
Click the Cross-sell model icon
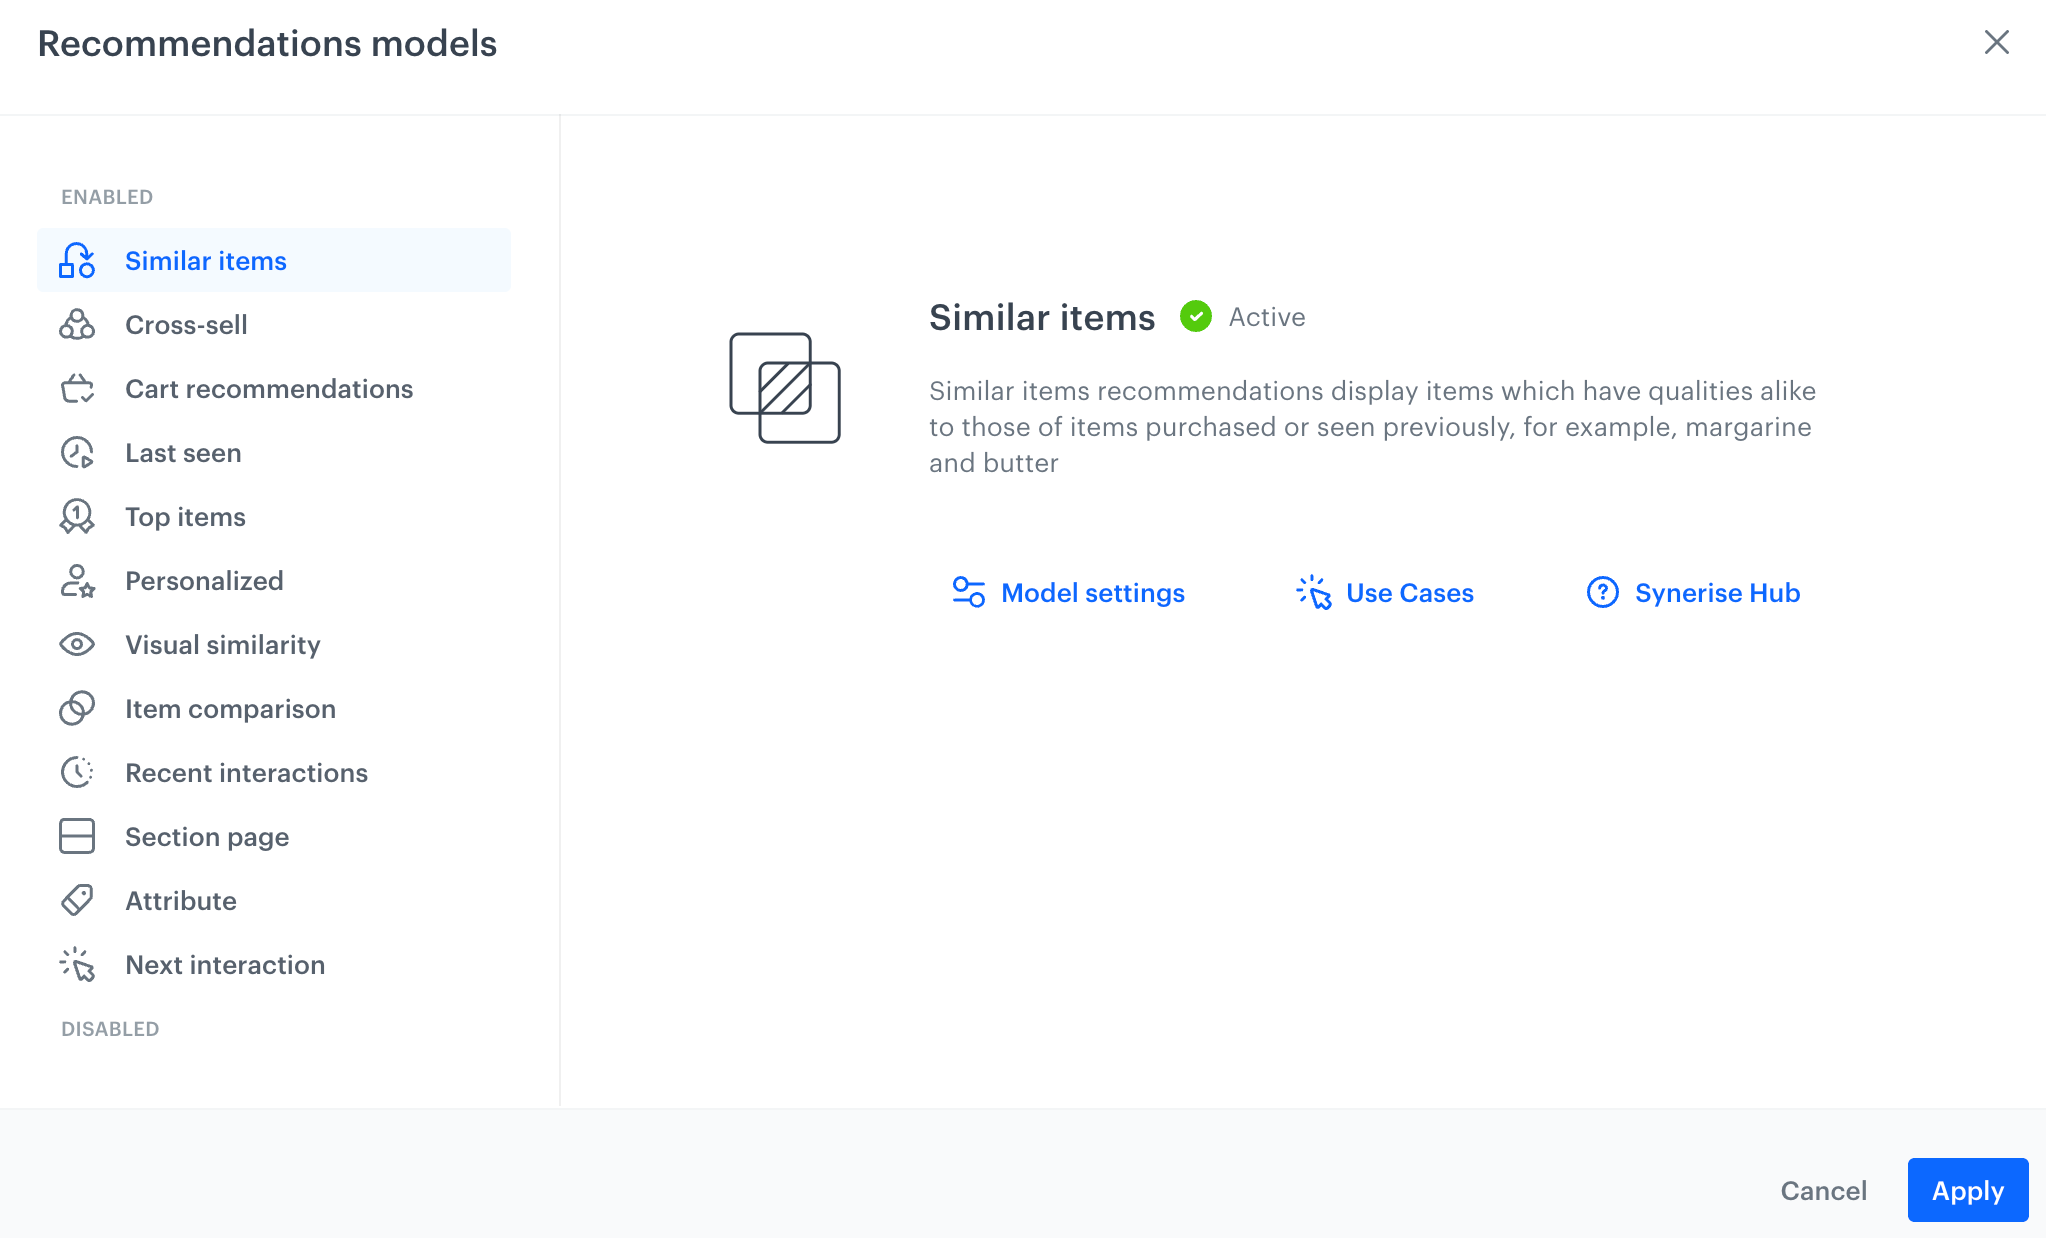tap(76, 324)
